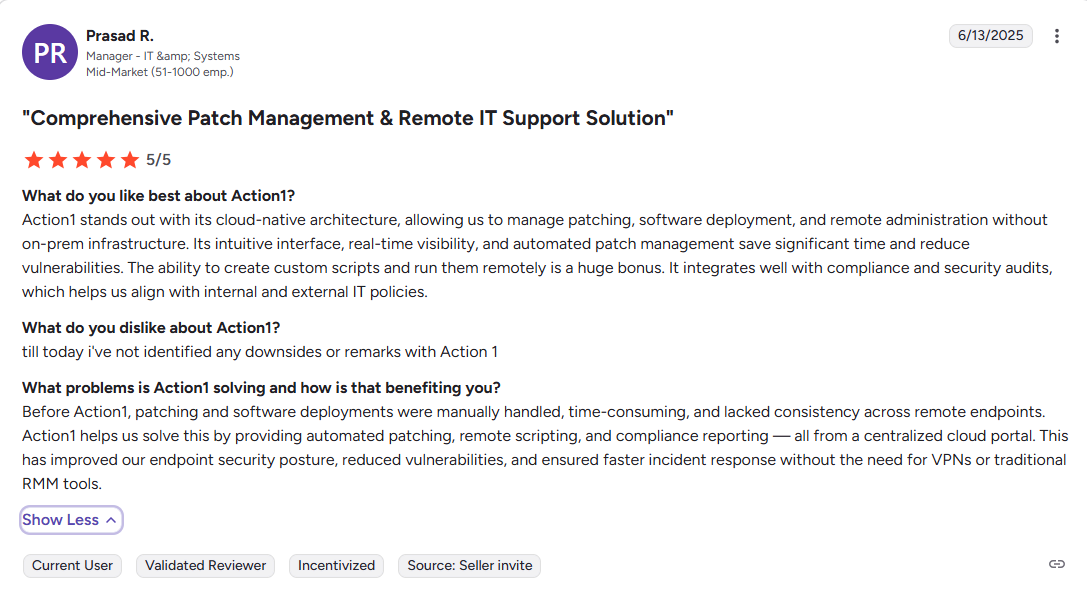Click the first rating star

(x=34, y=160)
